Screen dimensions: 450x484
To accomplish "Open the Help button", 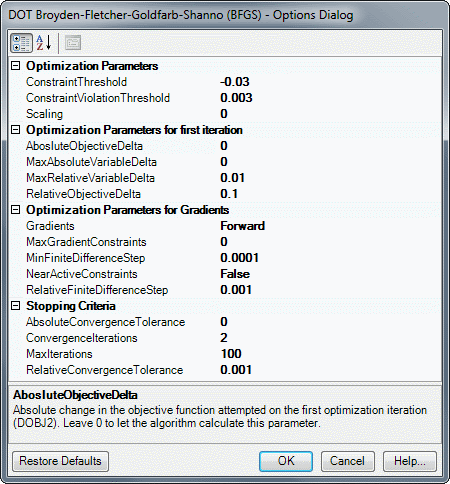I will click(410, 461).
